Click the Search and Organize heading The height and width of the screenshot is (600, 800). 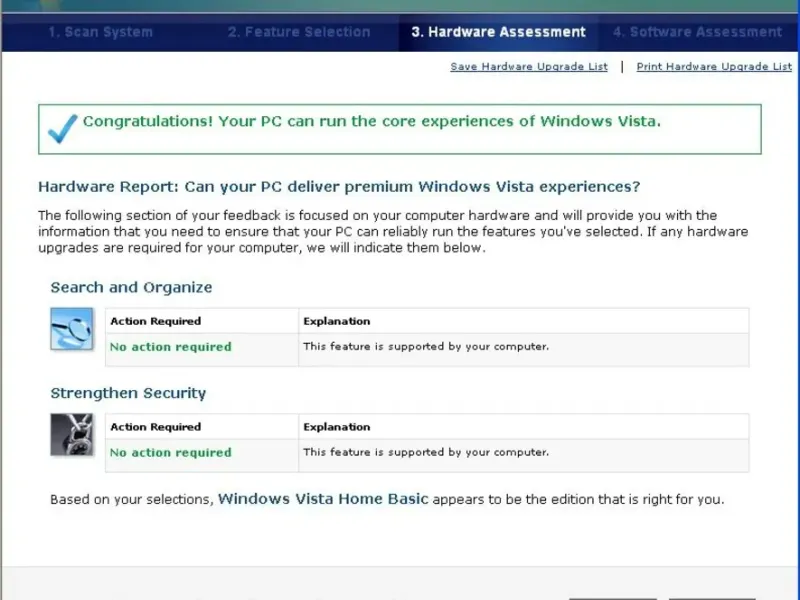[131, 287]
